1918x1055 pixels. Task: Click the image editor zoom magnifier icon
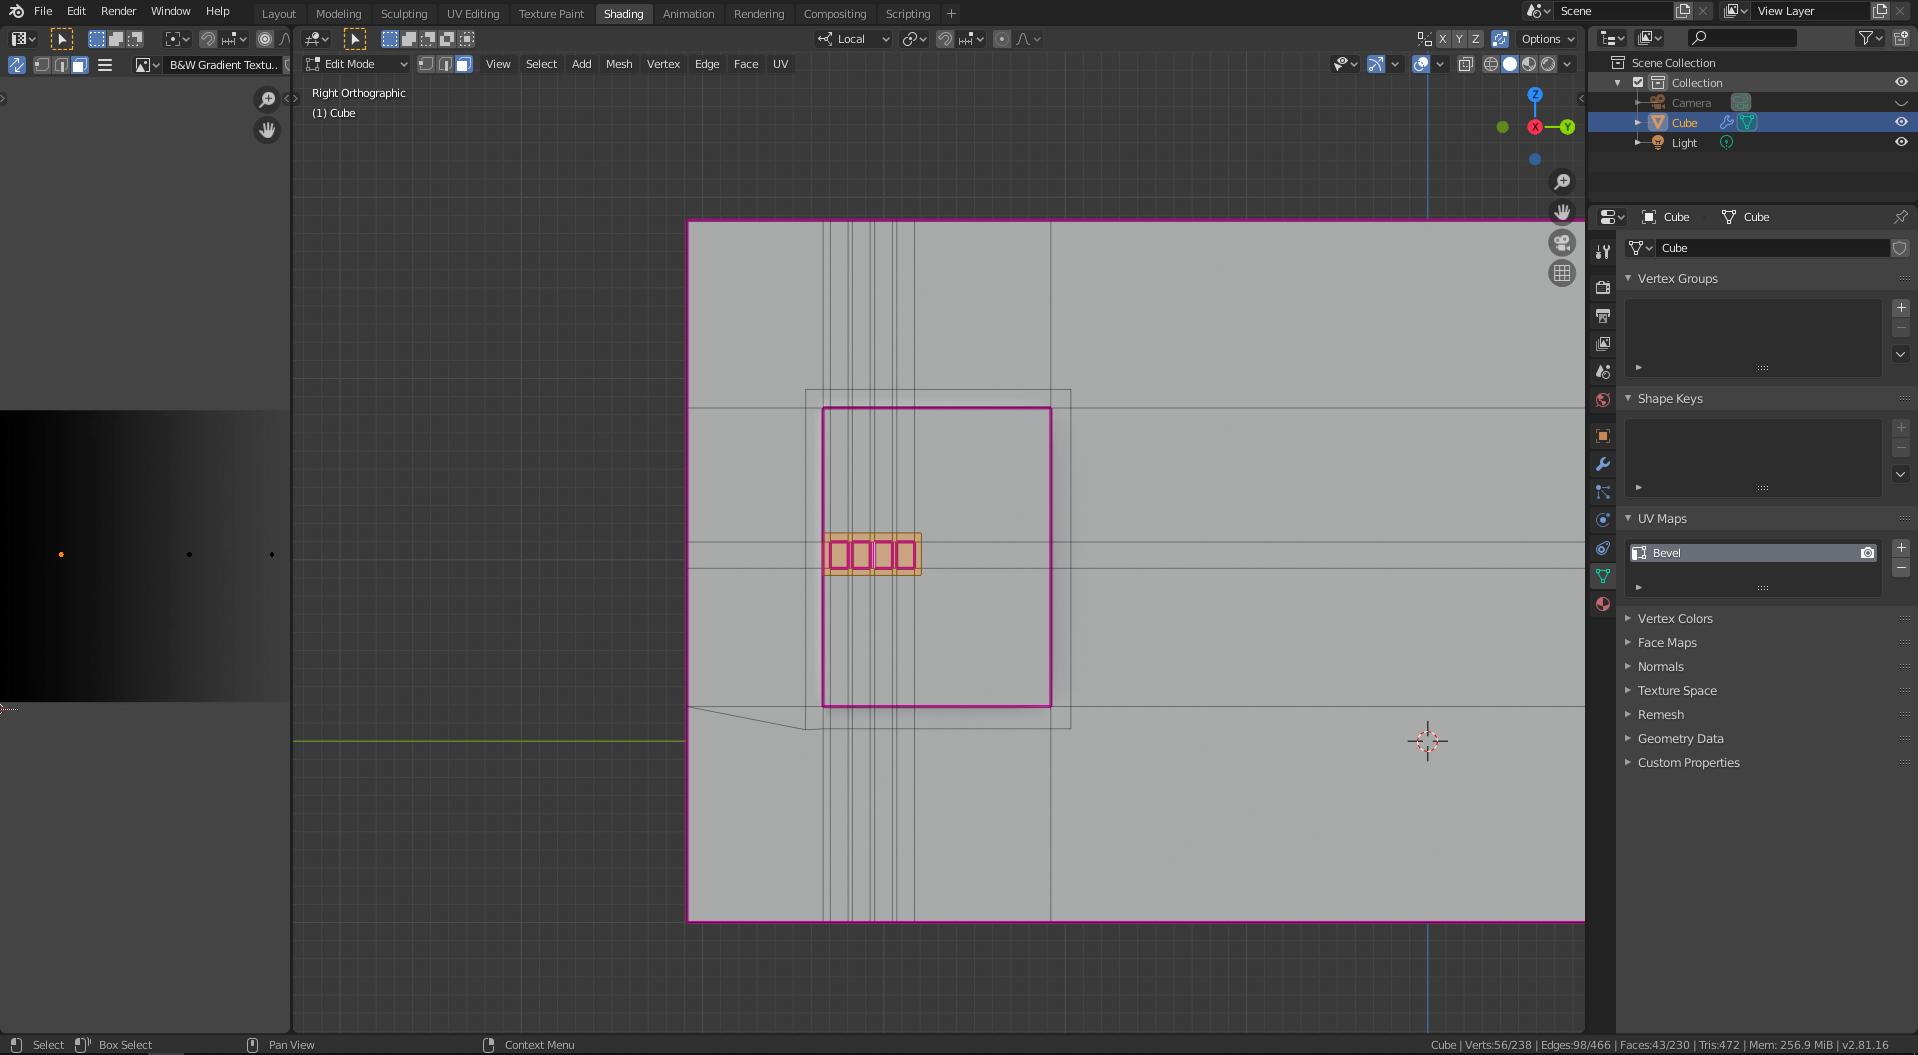click(x=267, y=99)
